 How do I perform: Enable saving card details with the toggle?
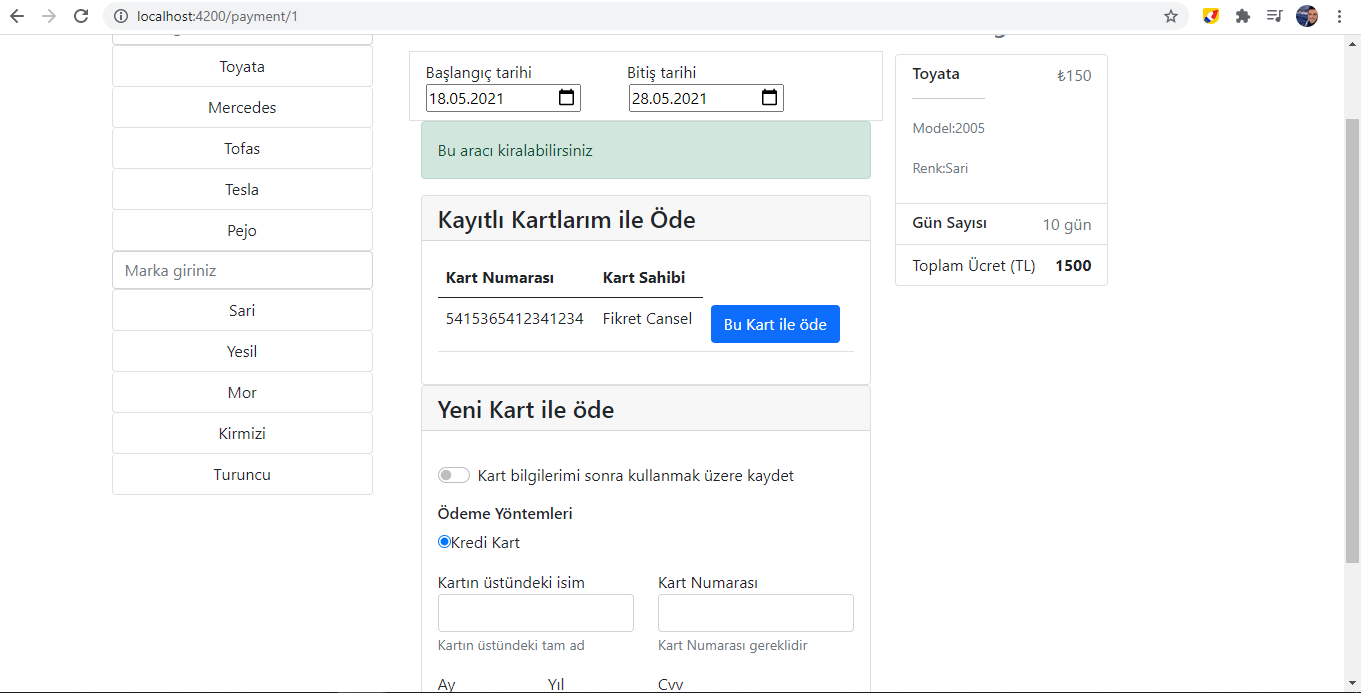click(x=453, y=474)
